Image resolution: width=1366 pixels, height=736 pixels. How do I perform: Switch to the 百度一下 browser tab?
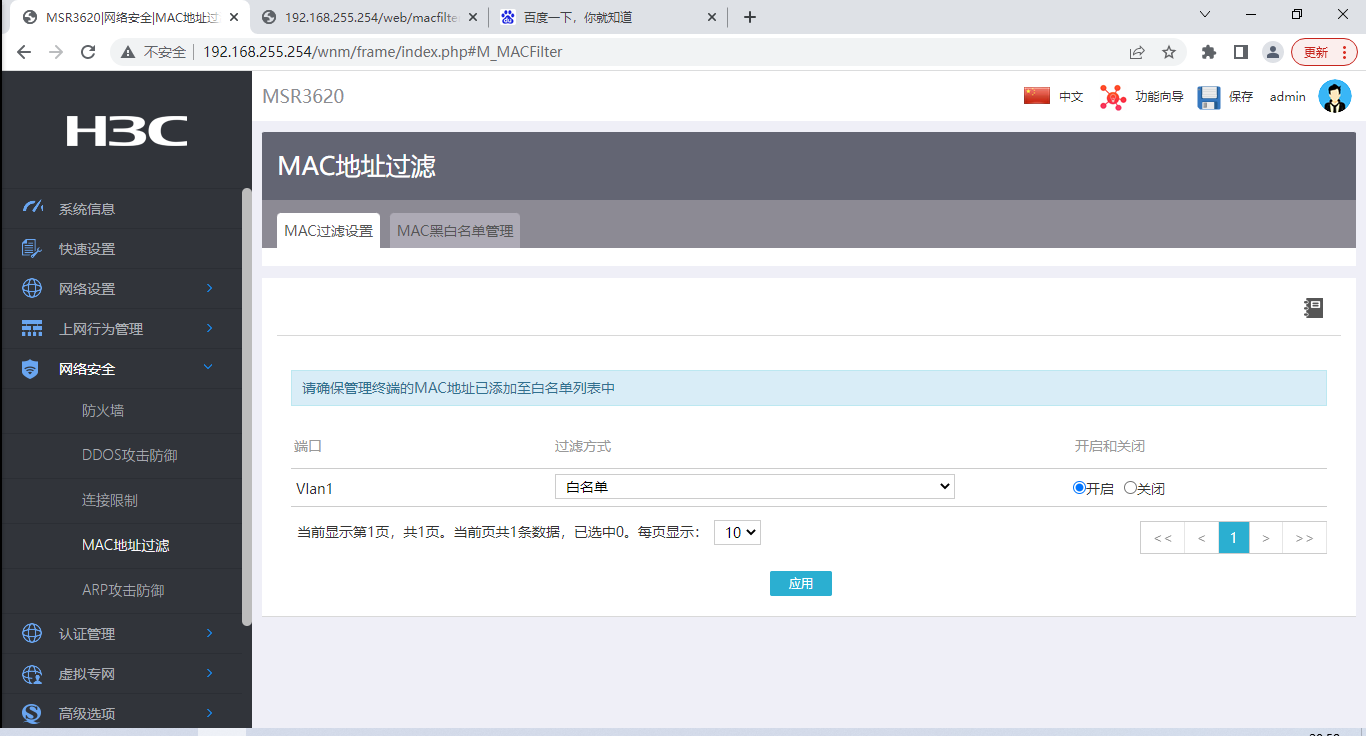609,17
